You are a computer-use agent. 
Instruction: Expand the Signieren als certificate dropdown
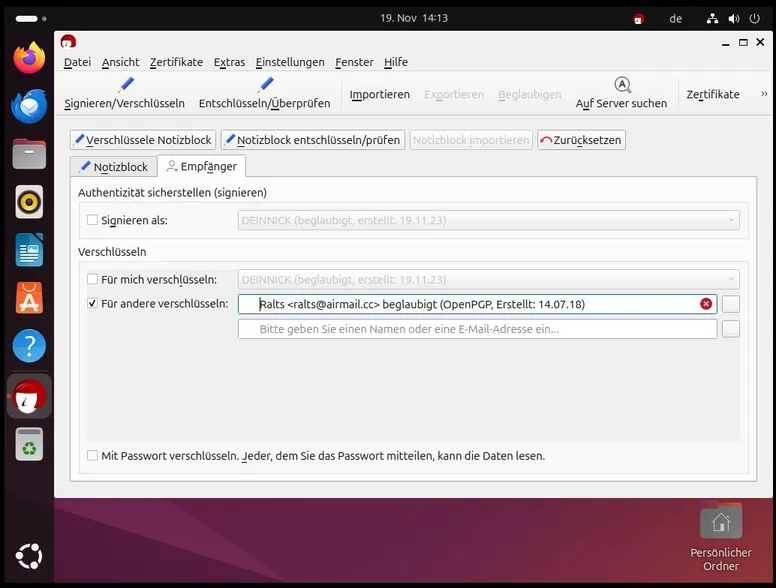pos(488,220)
